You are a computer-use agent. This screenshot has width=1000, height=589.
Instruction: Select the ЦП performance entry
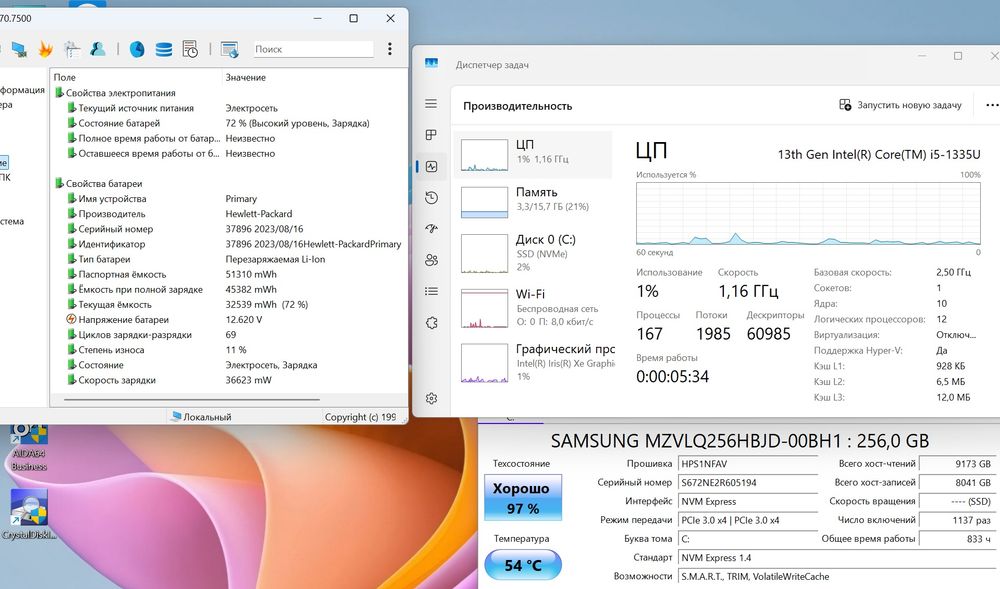pyautogui.click(x=533, y=155)
